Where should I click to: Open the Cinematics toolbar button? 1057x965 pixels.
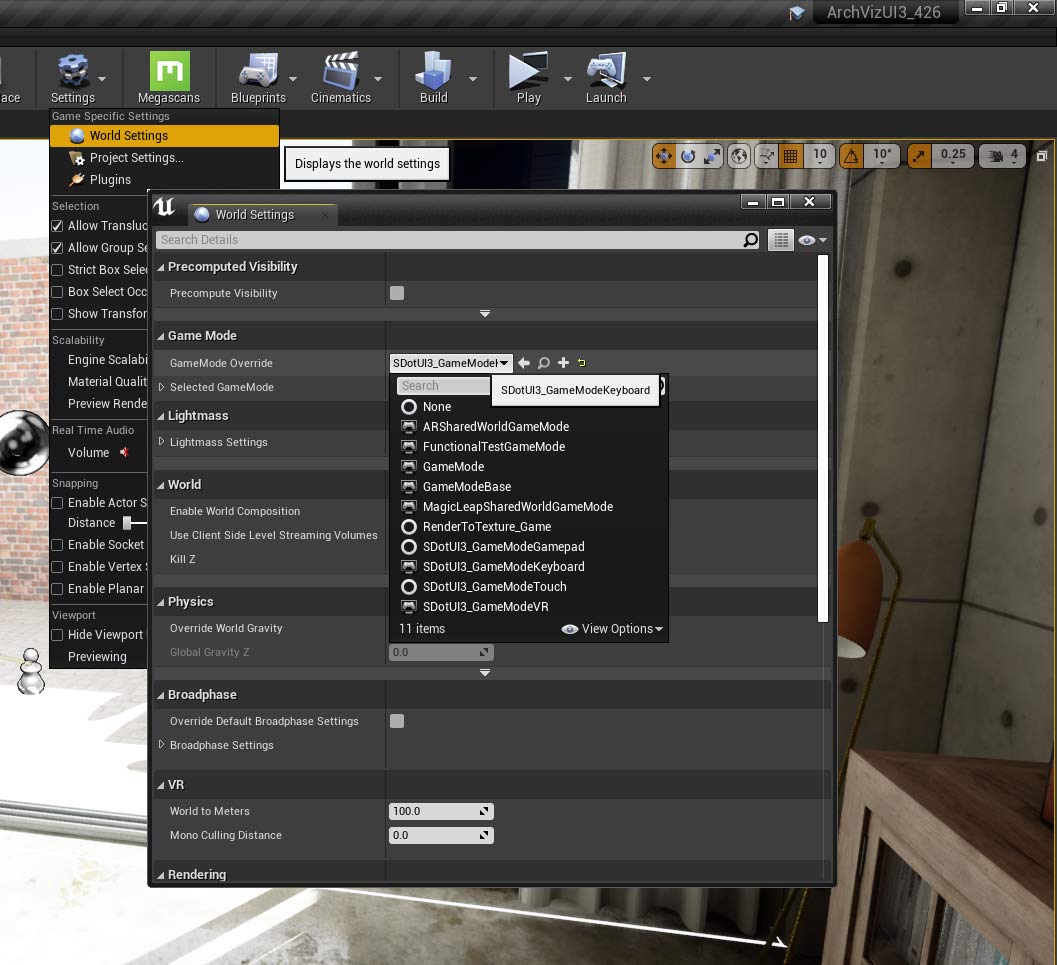pyautogui.click(x=340, y=77)
